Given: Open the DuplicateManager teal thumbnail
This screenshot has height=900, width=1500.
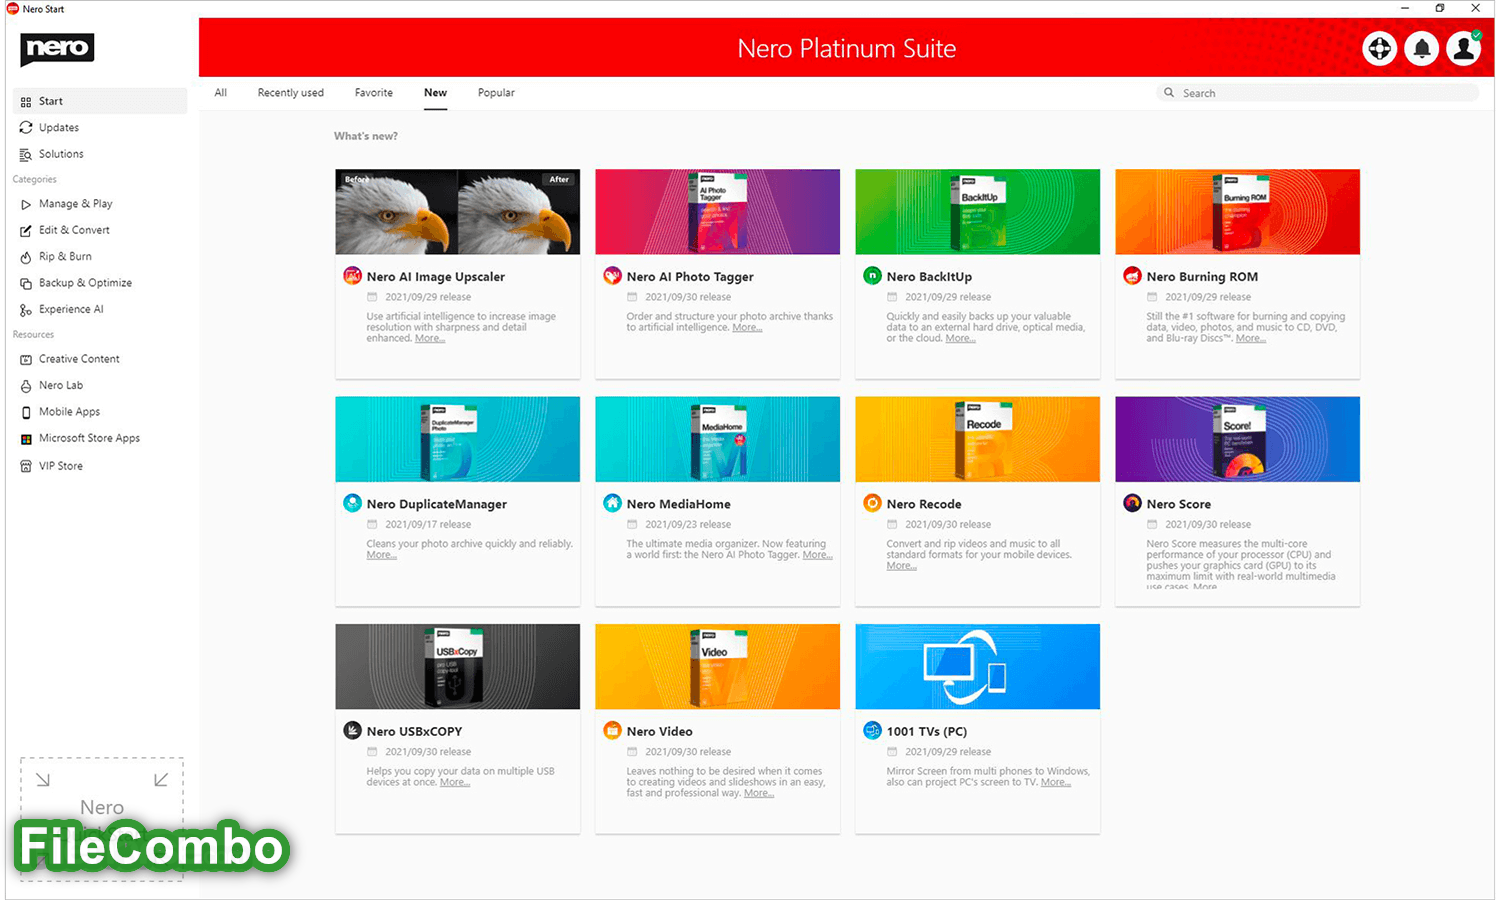Looking at the screenshot, I should 457,439.
